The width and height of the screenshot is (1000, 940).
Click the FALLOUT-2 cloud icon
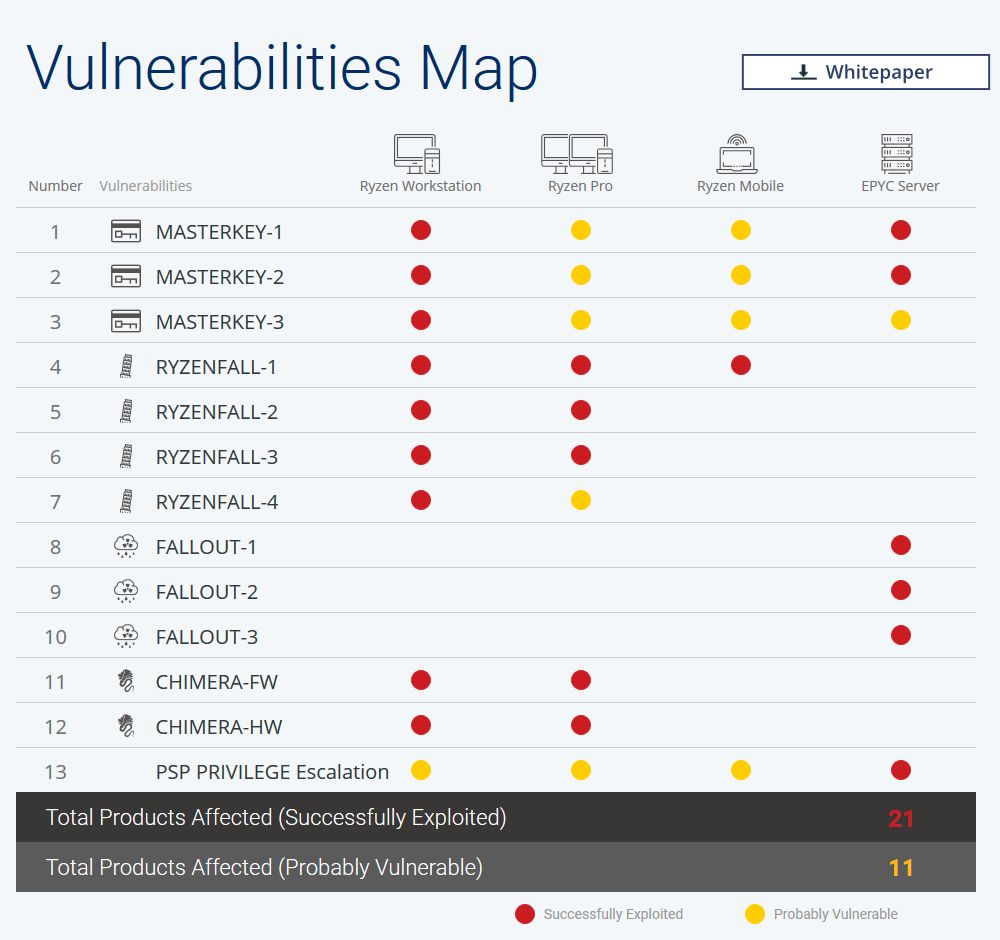click(x=126, y=591)
